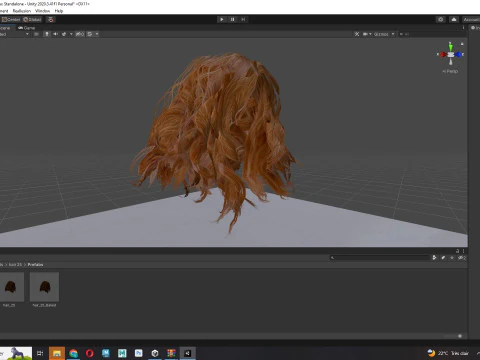
Task: Toggle the 2D view mode button
Action: [x=36, y=34]
